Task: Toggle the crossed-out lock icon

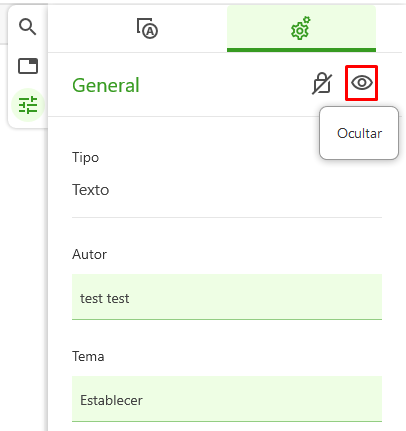Action: [x=322, y=83]
